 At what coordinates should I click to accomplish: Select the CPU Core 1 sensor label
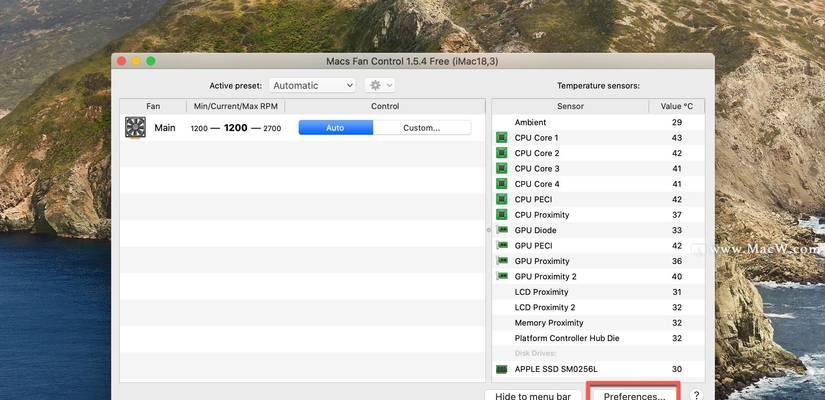536,138
